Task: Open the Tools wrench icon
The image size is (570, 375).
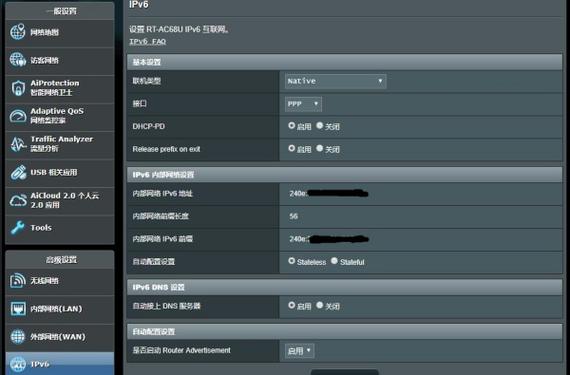Action: pyautogui.click(x=17, y=228)
